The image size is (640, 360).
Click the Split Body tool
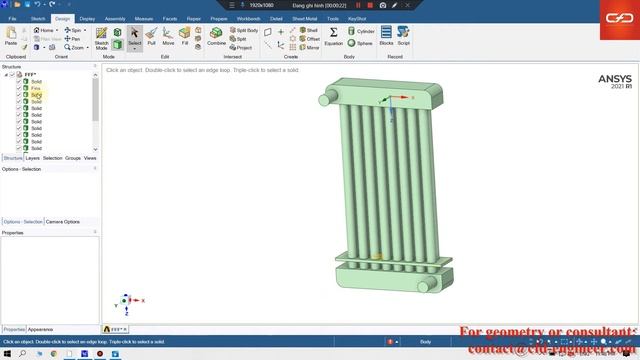pyautogui.click(x=244, y=30)
